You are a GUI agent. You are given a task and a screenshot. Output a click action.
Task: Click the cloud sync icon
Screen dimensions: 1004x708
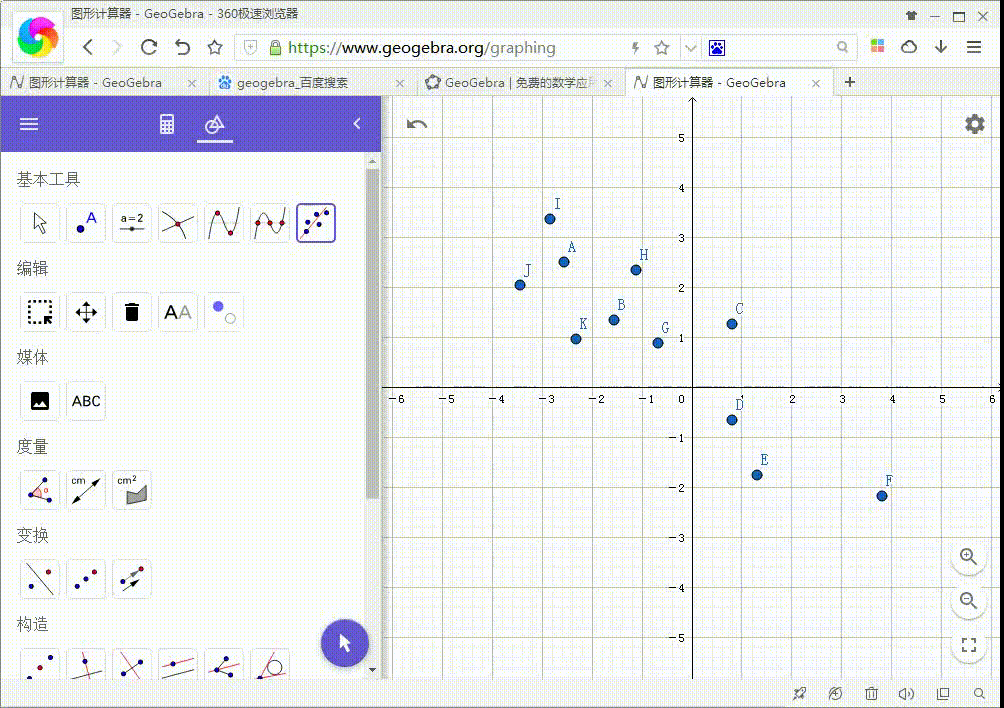(909, 47)
